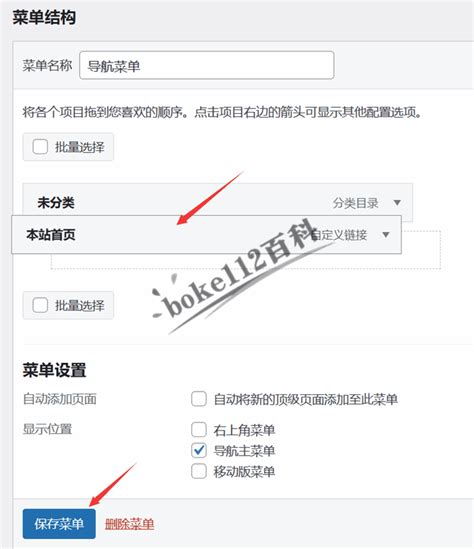Image resolution: width=474 pixels, height=549 pixels.
Task: Click the 显示位置 label
Action: point(48,429)
